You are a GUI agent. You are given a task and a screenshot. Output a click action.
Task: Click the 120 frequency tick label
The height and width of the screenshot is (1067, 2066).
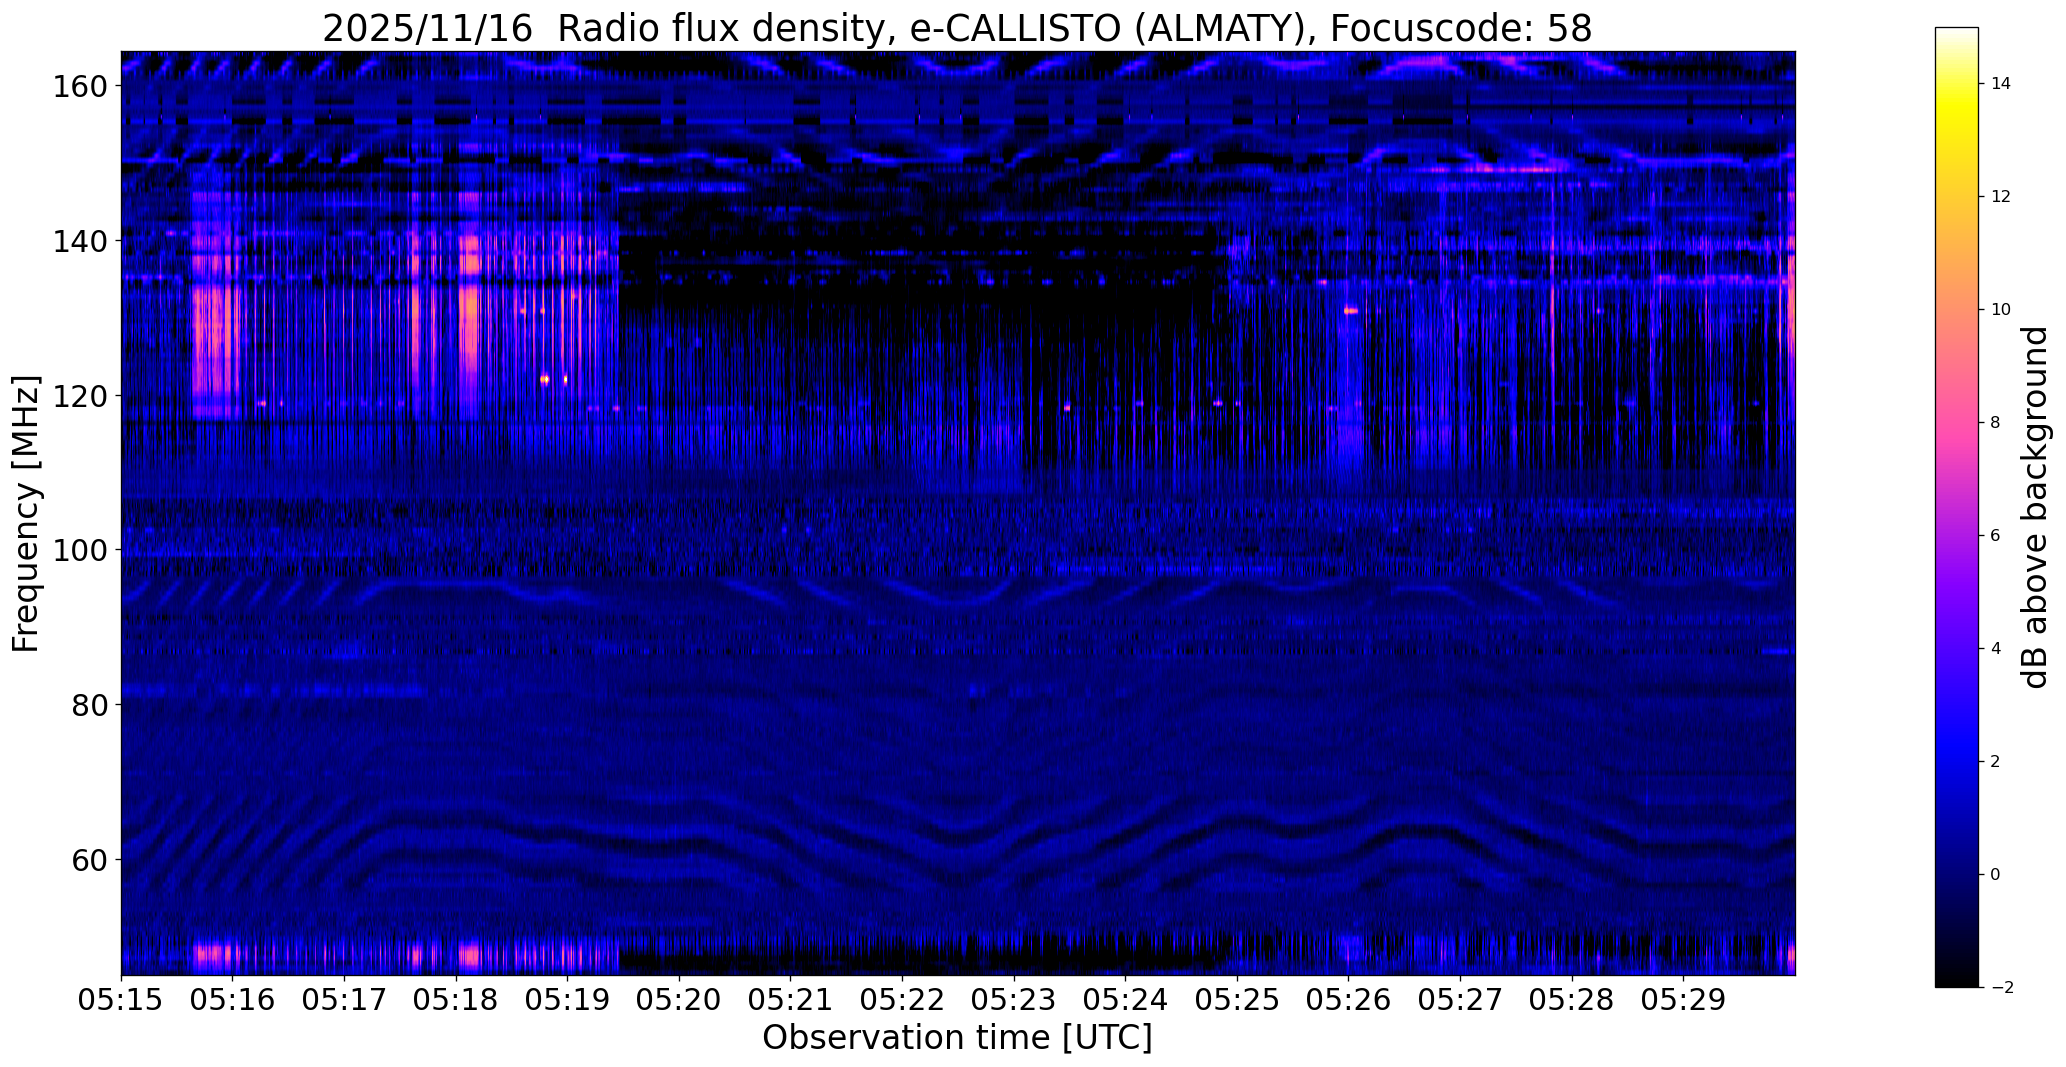80,396
